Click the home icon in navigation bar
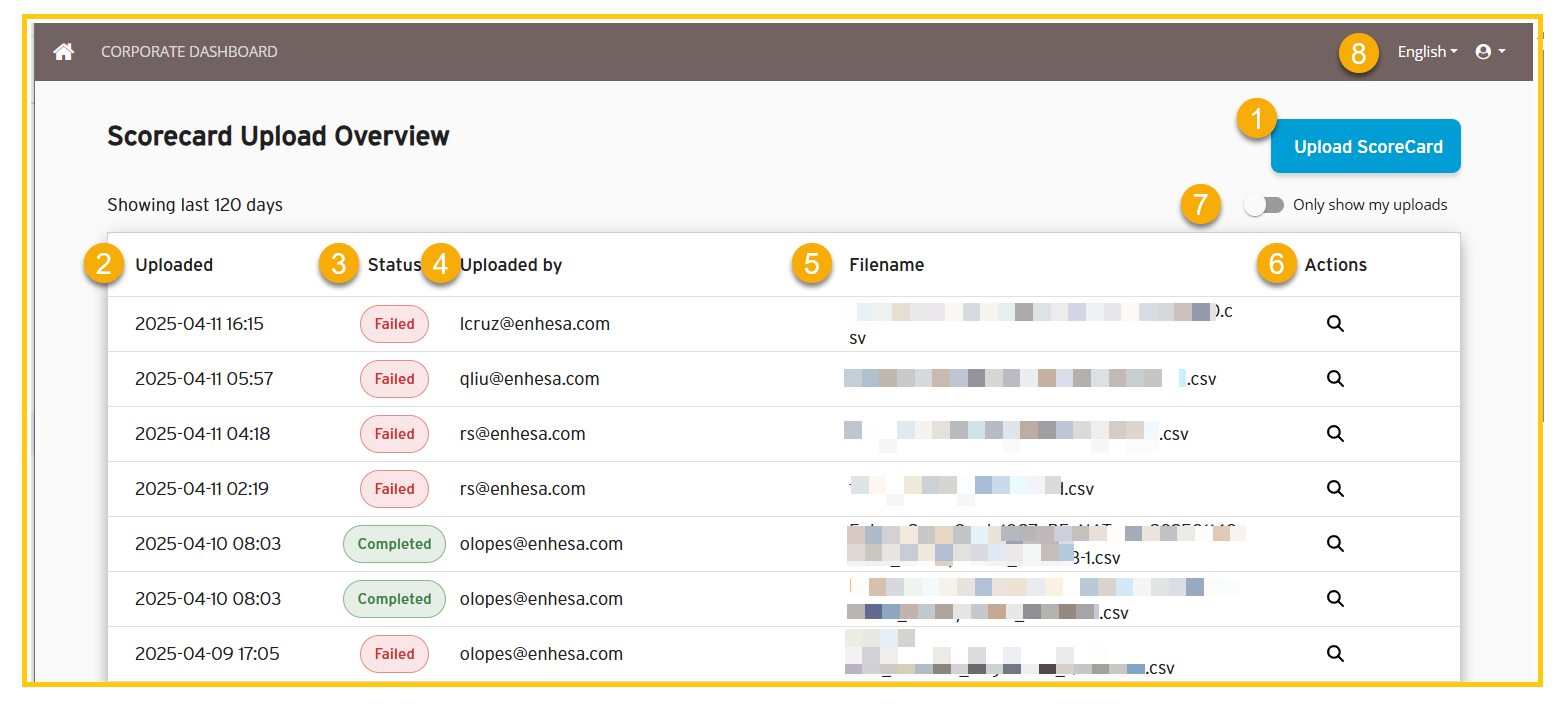1565x705 pixels. (63, 51)
